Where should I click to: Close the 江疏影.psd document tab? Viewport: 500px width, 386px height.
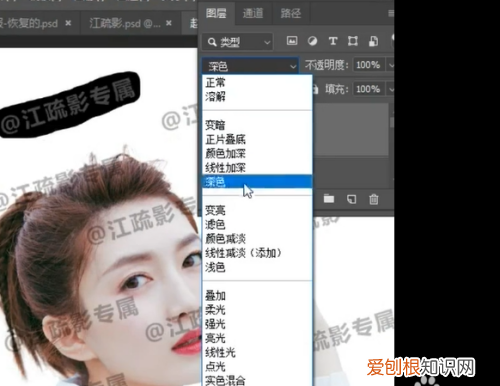point(169,23)
